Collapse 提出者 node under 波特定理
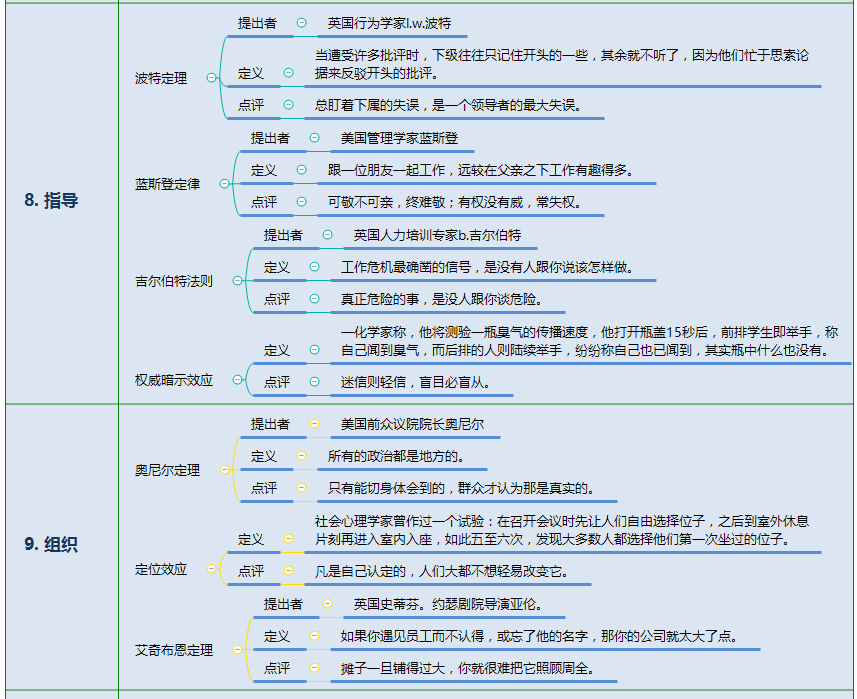 point(301,22)
